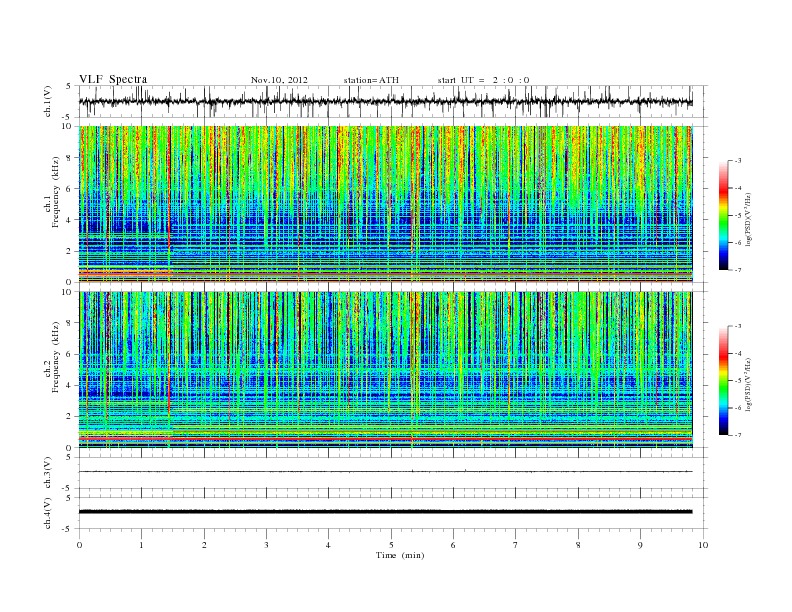This screenshot has height=612, width=792.
Task: Click the "ch.3(V)" axis label
Action: [48, 473]
